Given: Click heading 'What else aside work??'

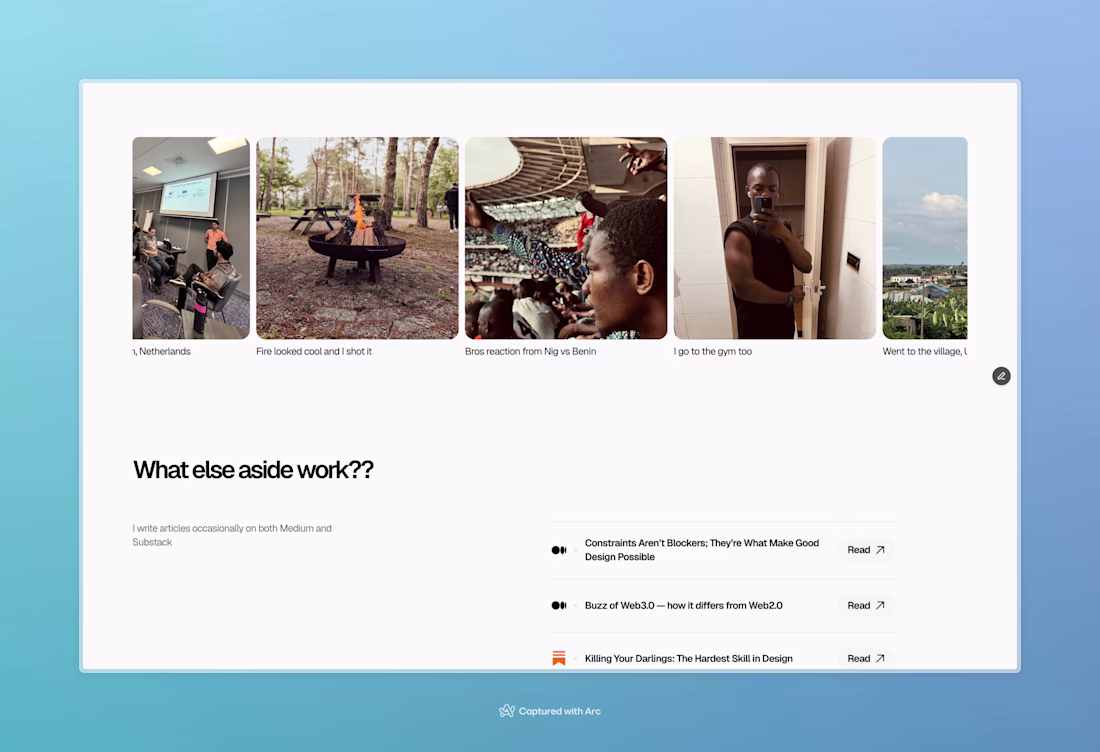Looking at the screenshot, I should [253, 469].
